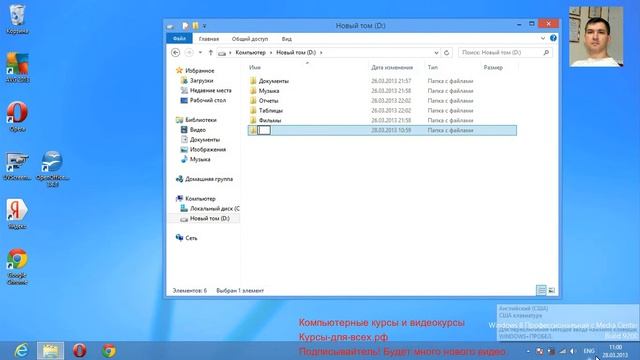
Task: Open Загрузки in navigation pane
Action: point(201,80)
